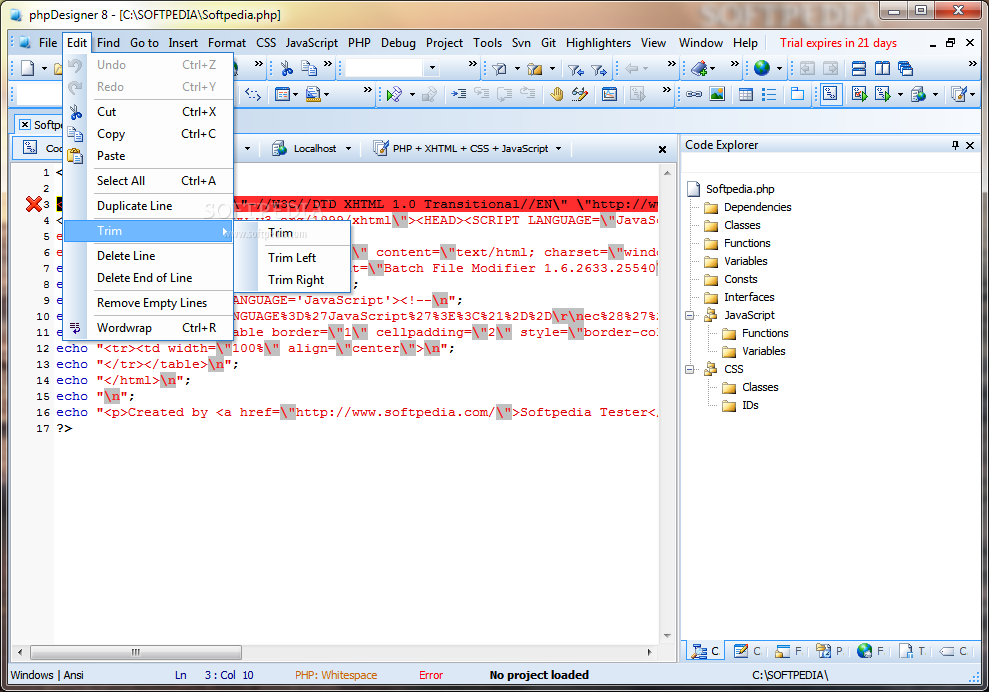Select Remove Empty Lines in the Edit menu
The image size is (989, 692).
tap(149, 303)
